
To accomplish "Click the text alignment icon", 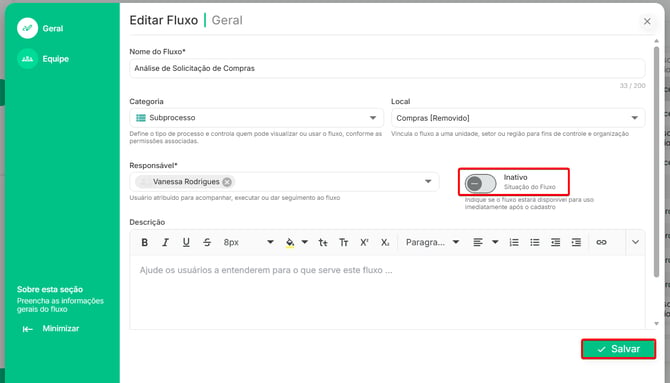I will (478, 242).
